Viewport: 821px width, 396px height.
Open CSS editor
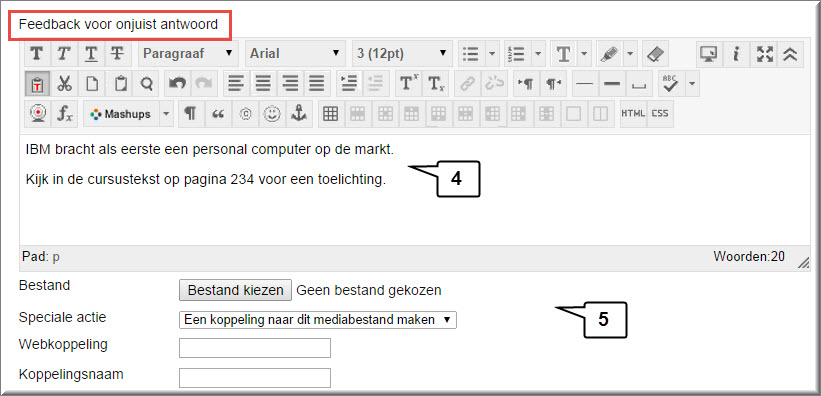click(660, 114)
